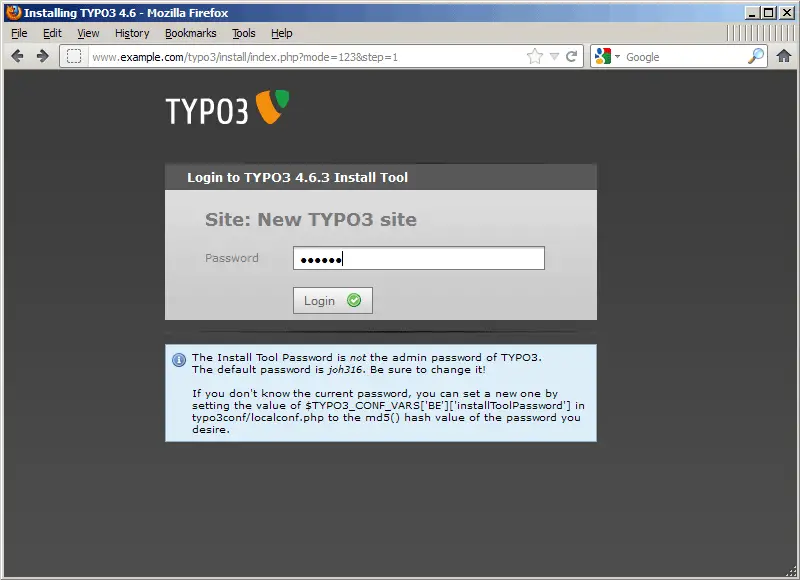
Task: Click the Firefox icon in title bar
Action: click(14, 12)
